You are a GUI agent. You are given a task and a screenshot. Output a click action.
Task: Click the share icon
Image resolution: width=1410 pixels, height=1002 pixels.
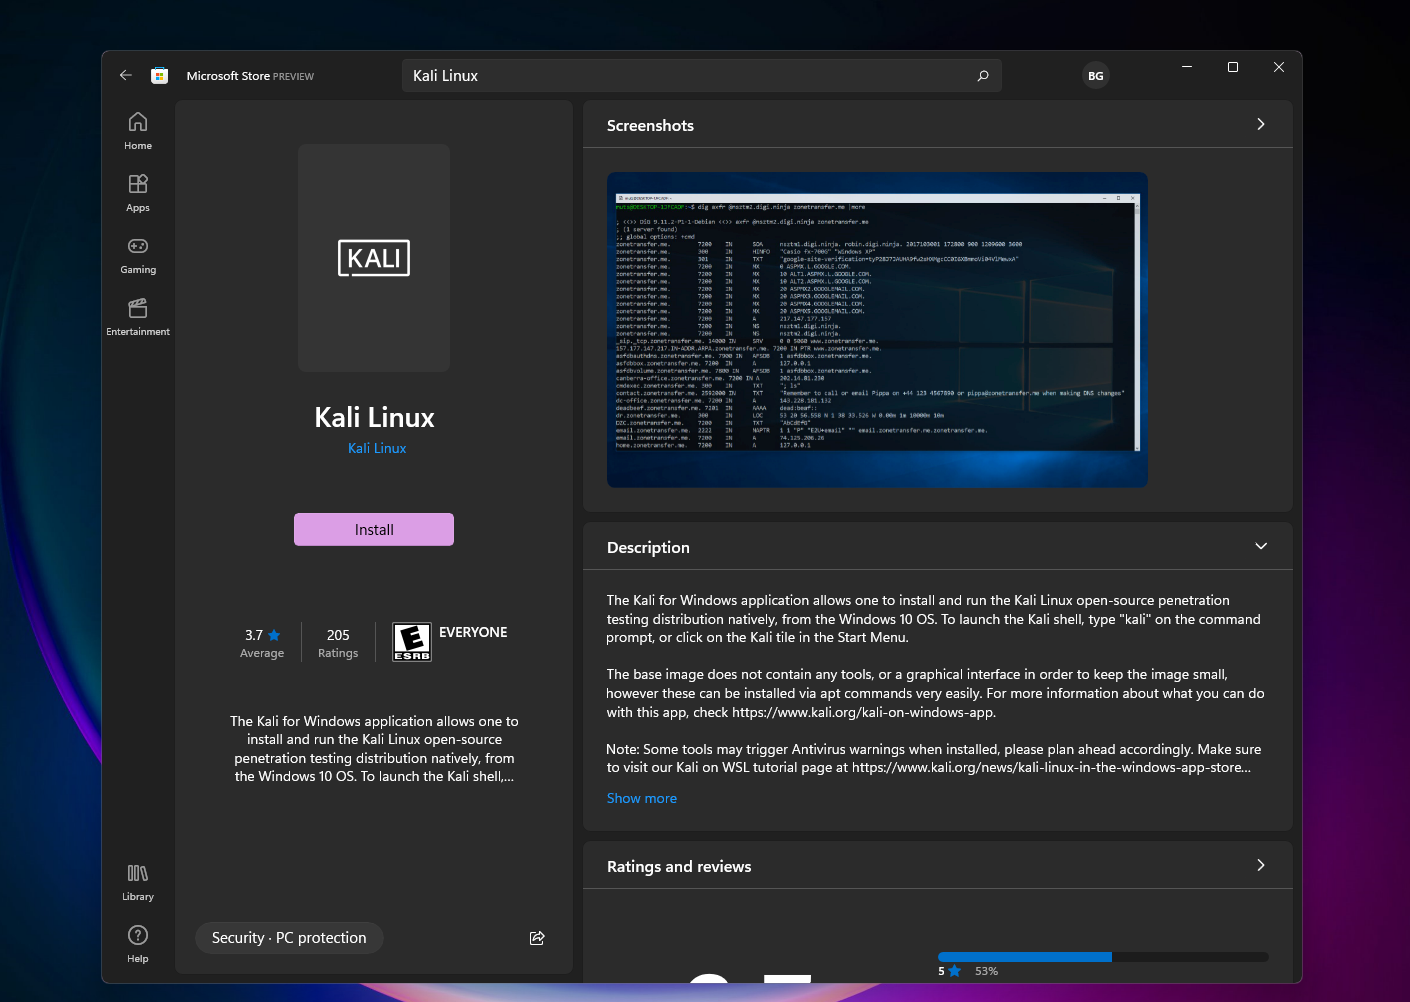(537, 938)
